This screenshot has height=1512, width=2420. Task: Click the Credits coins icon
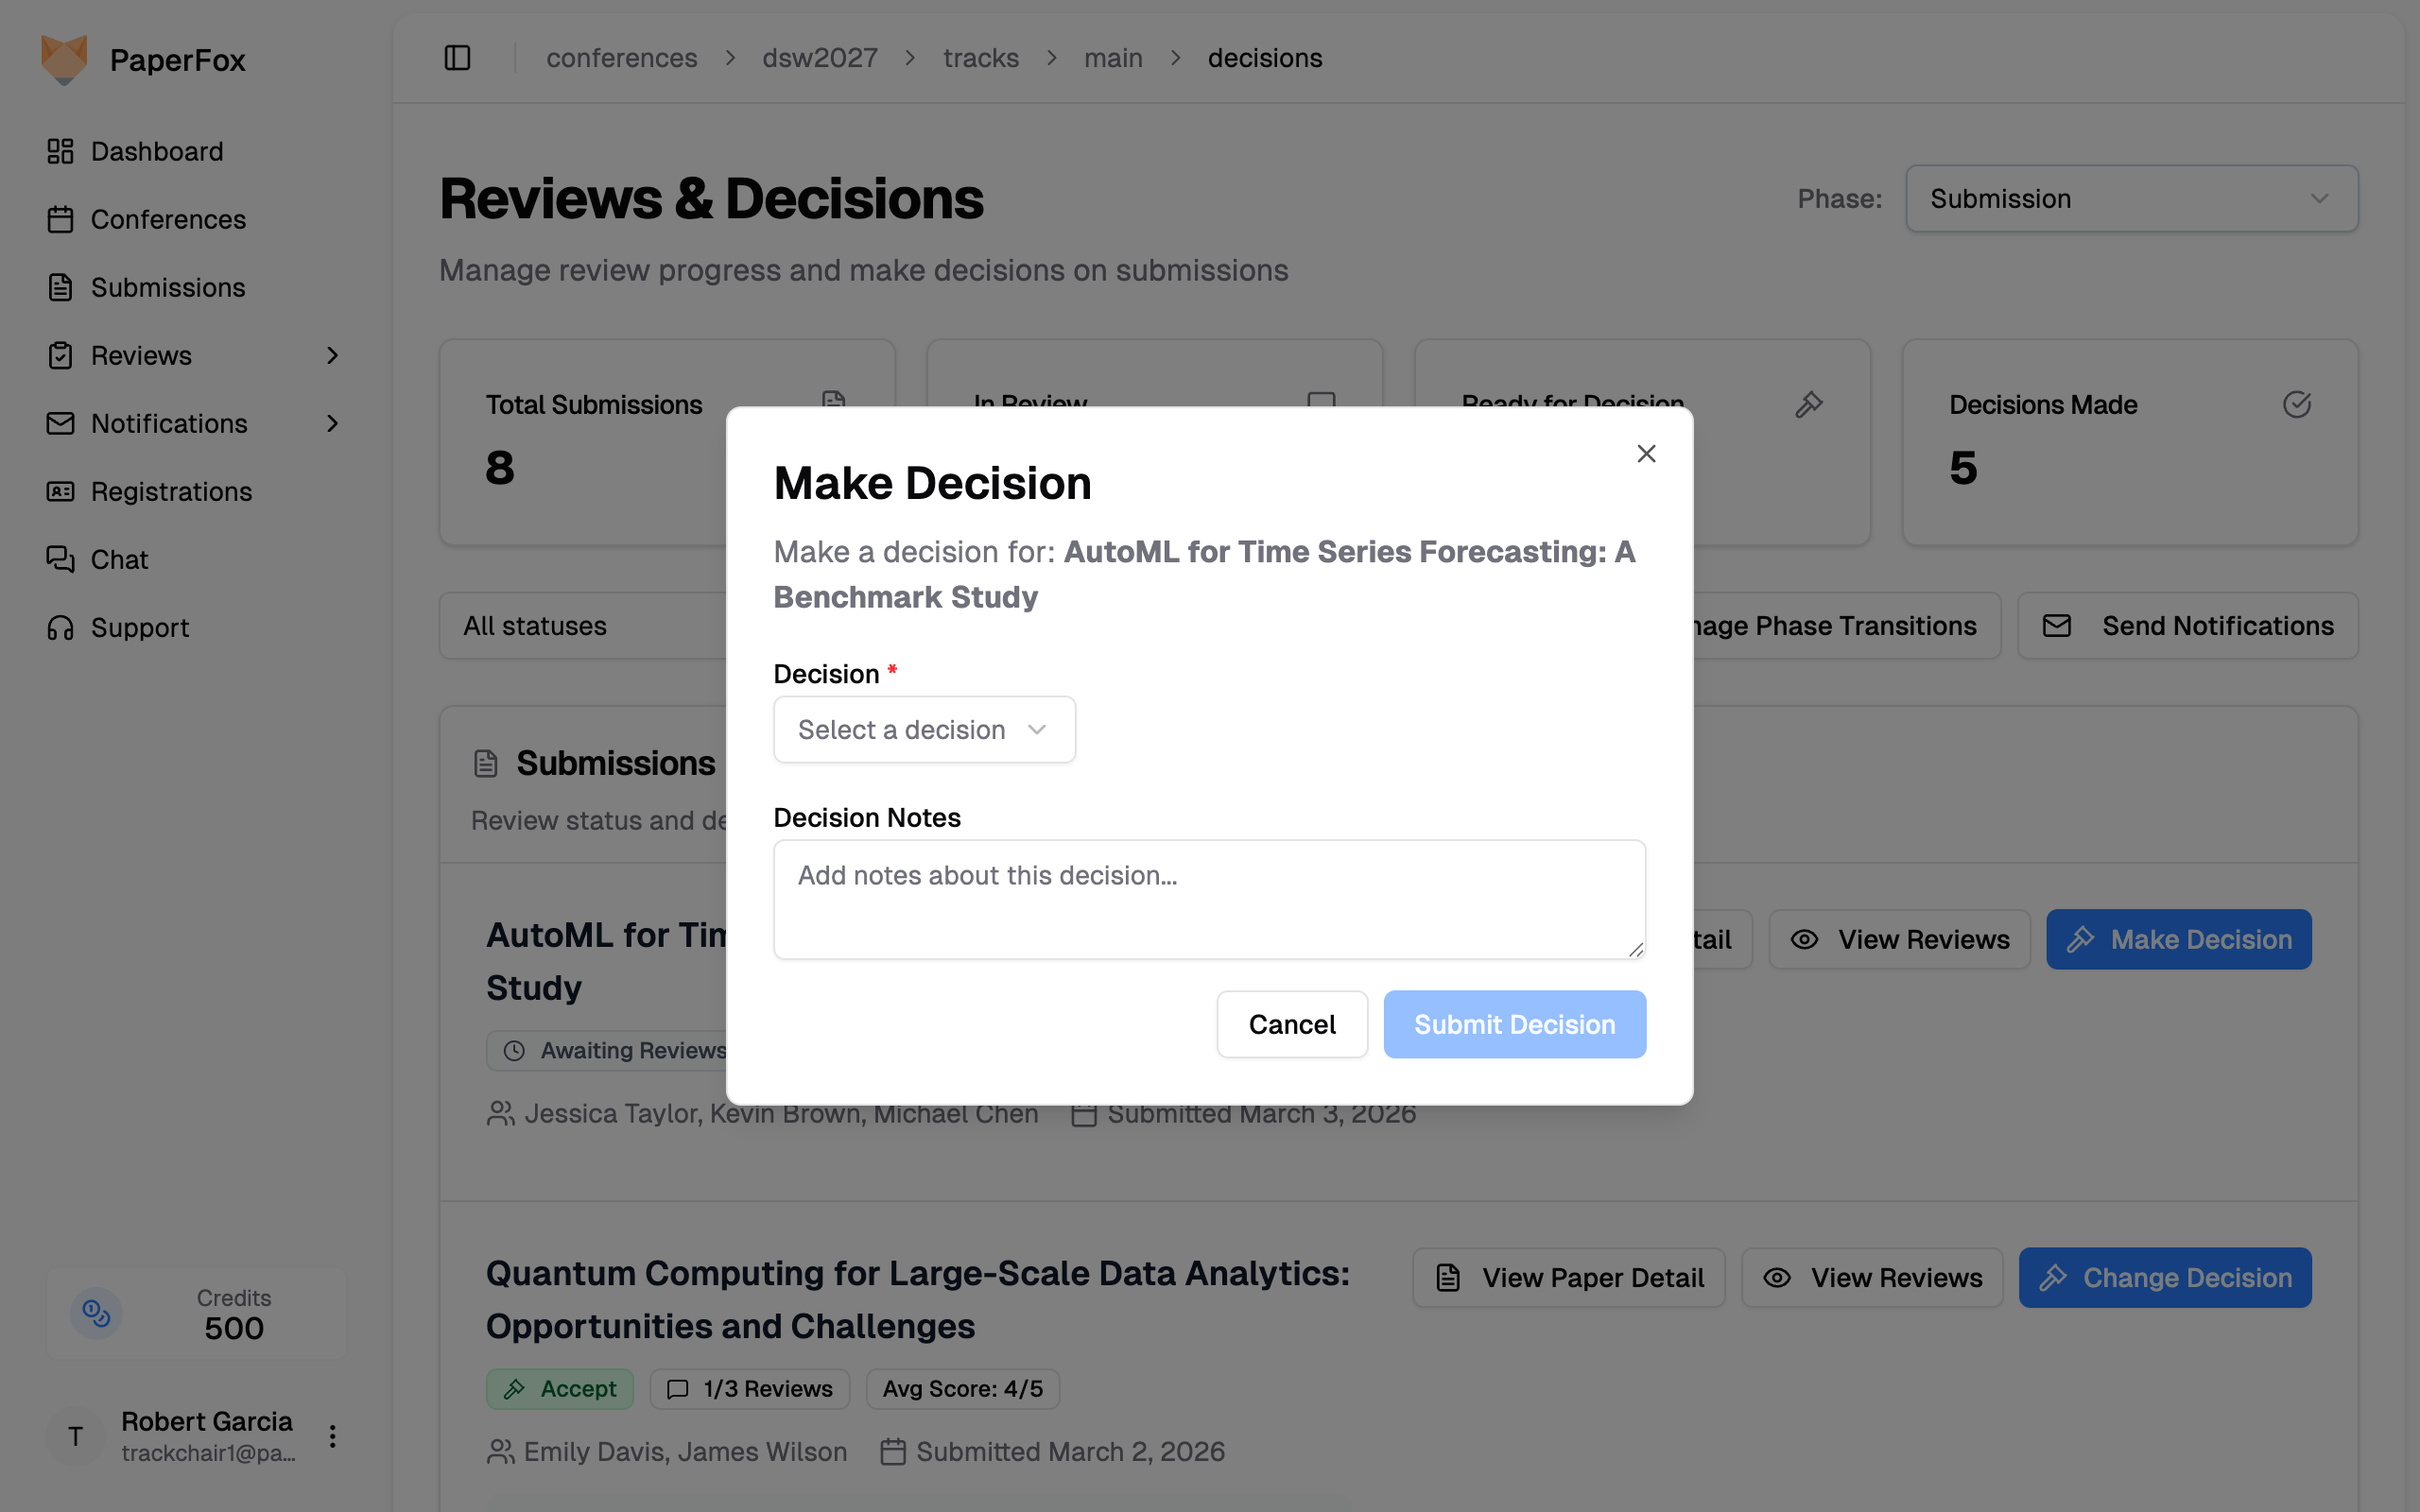click(96, 1313)
